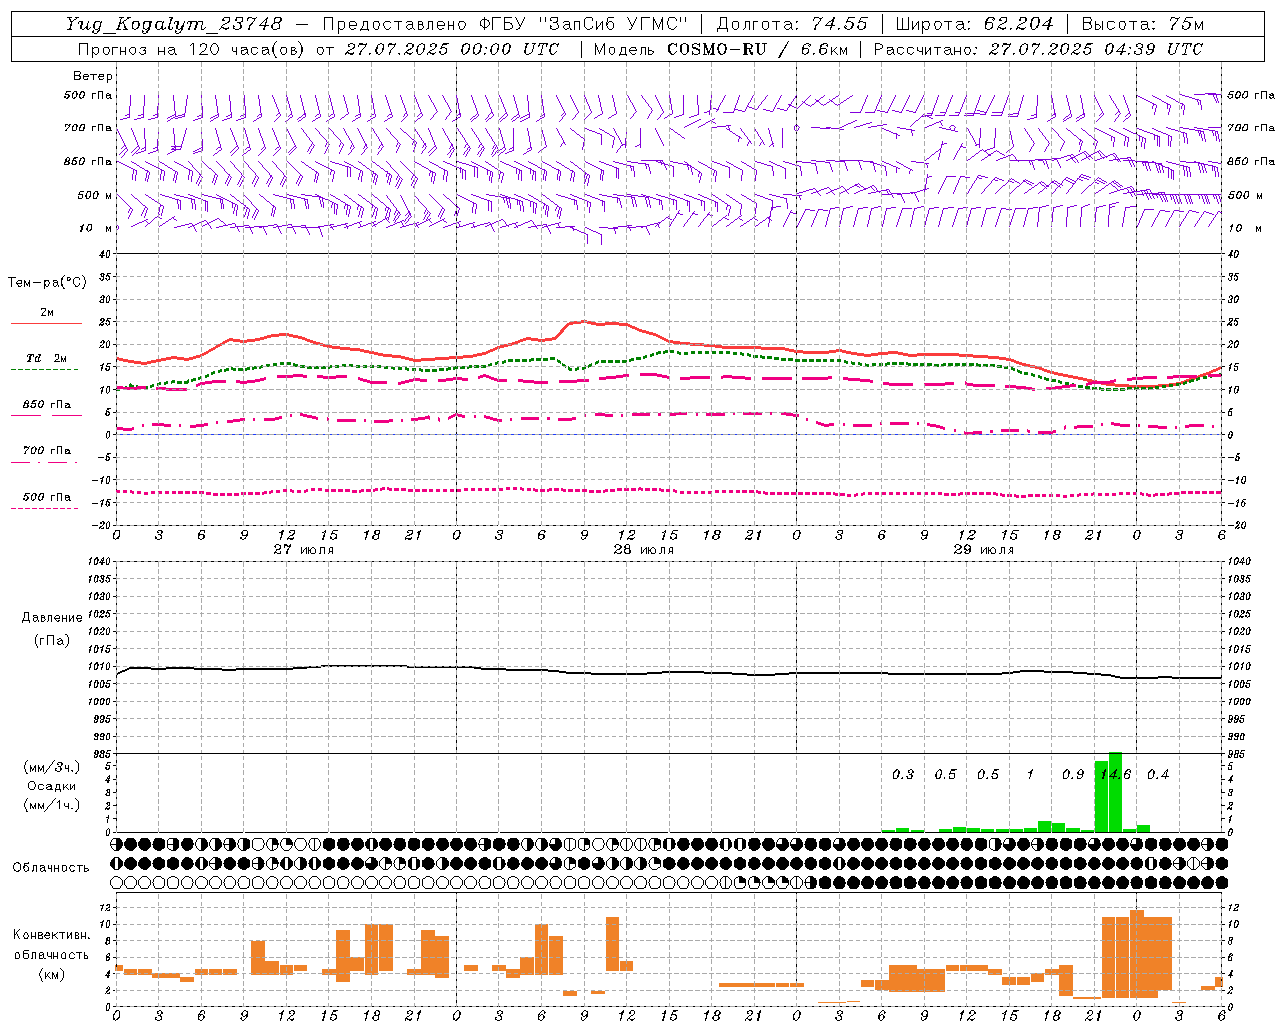Click the 'Рассчитано: 27.07.2025 04:39 UTC' timestamp
1280x1024 pixels.
pos(1038,49)
